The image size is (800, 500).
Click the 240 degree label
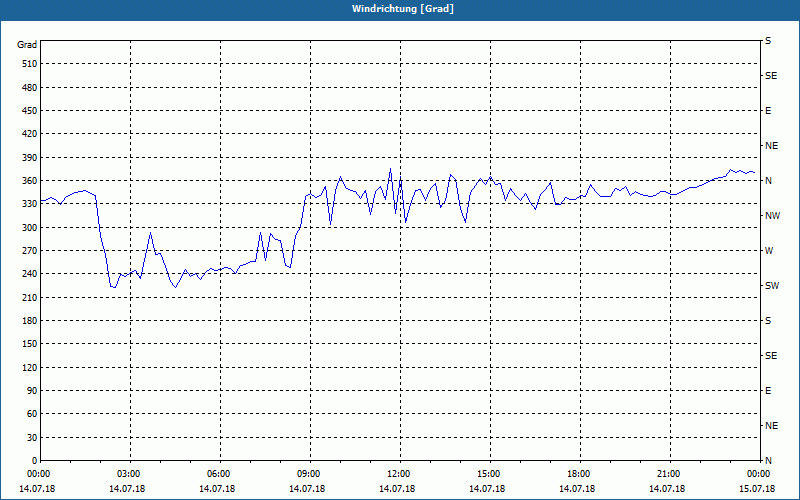pyautogui.click(x=29, y=274)
